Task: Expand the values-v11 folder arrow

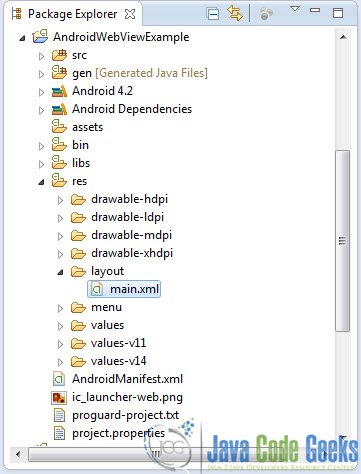Action: tap(60, 344)
